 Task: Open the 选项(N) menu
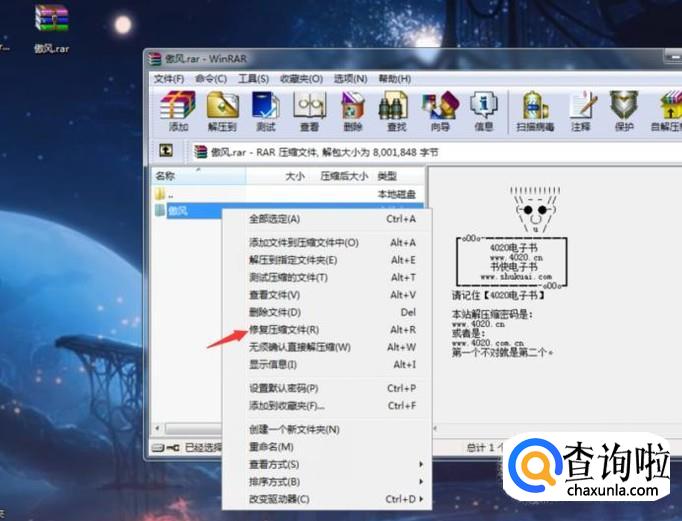coord(350,79)
